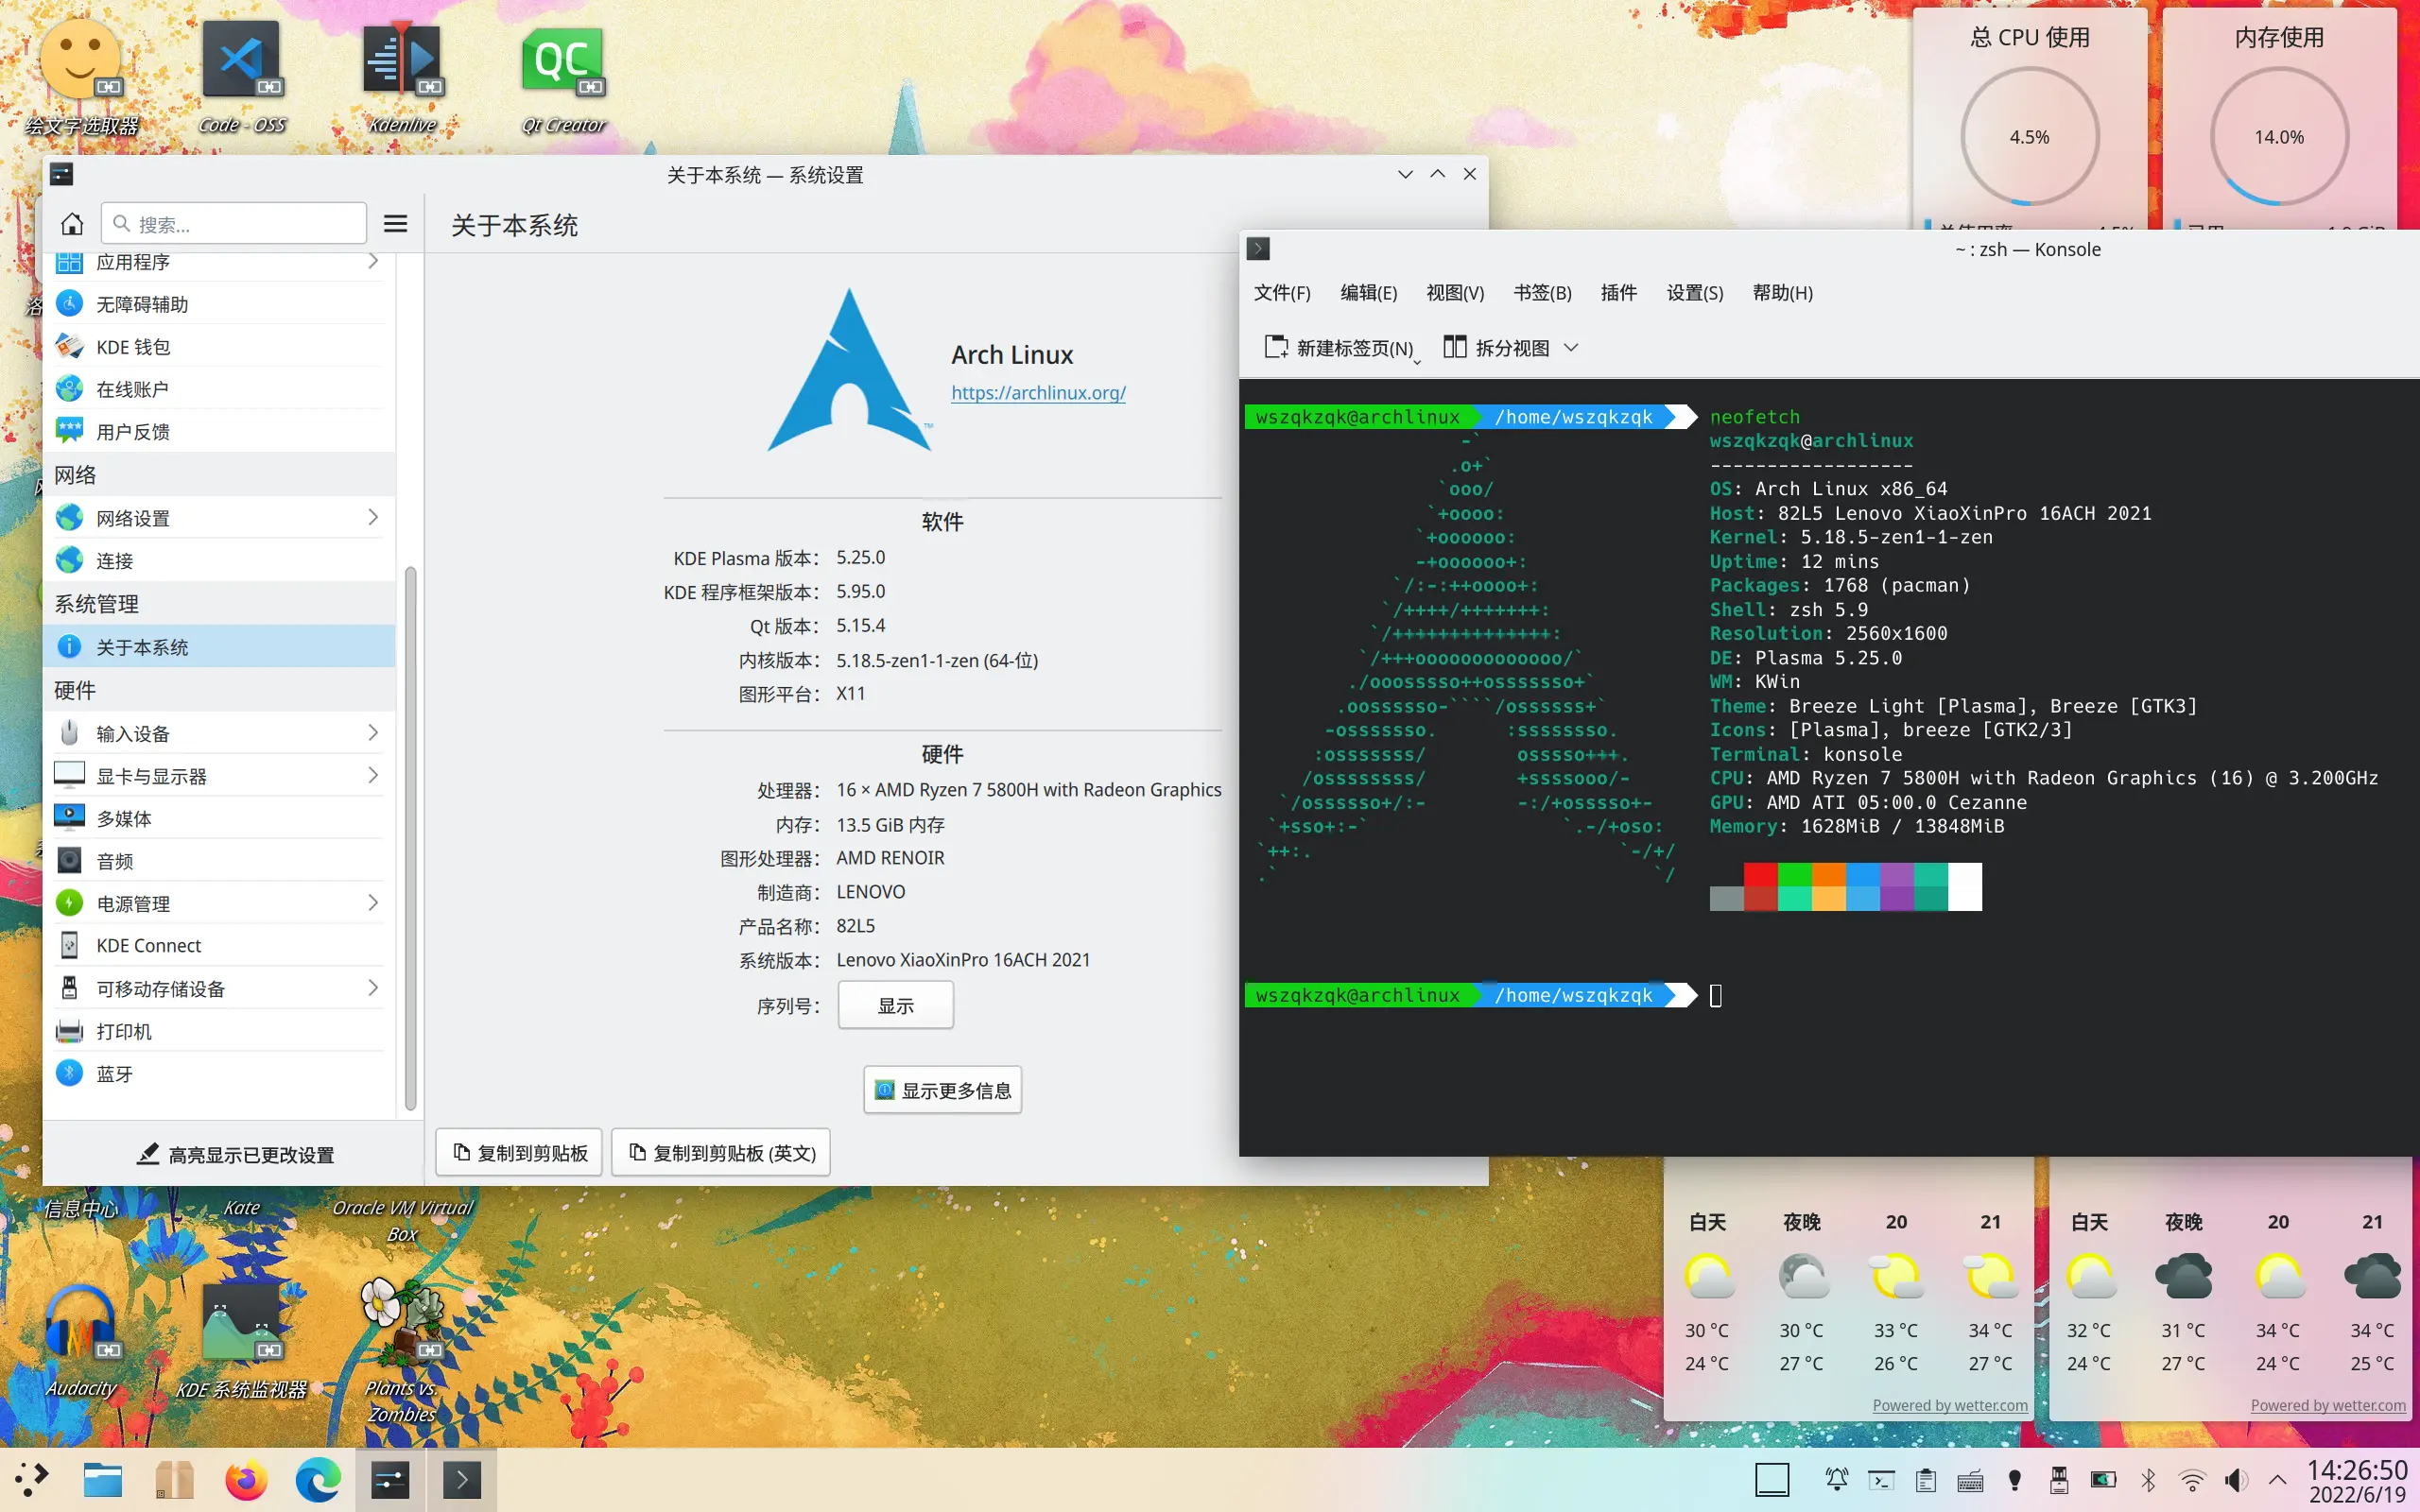Open Konsole View menu
This screenshot has height=1512, width=2420.
click(1455, 293)
